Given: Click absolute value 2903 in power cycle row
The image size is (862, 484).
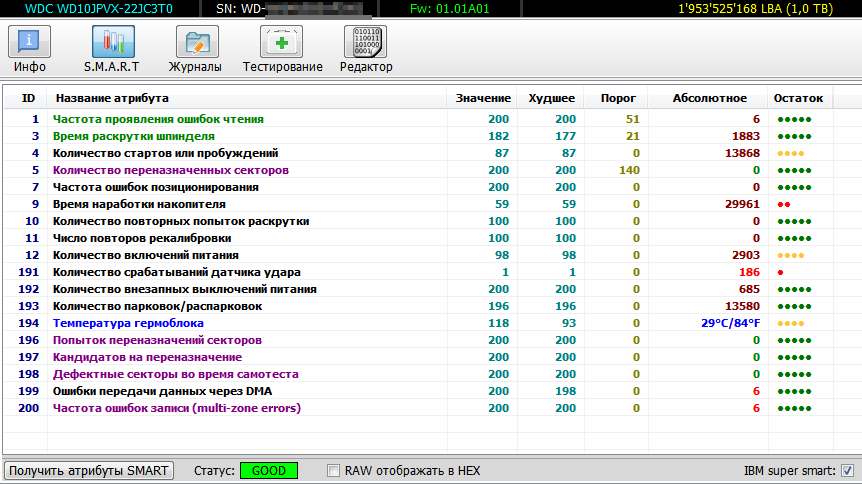Looking at the screenshot, I should point(745,256).
